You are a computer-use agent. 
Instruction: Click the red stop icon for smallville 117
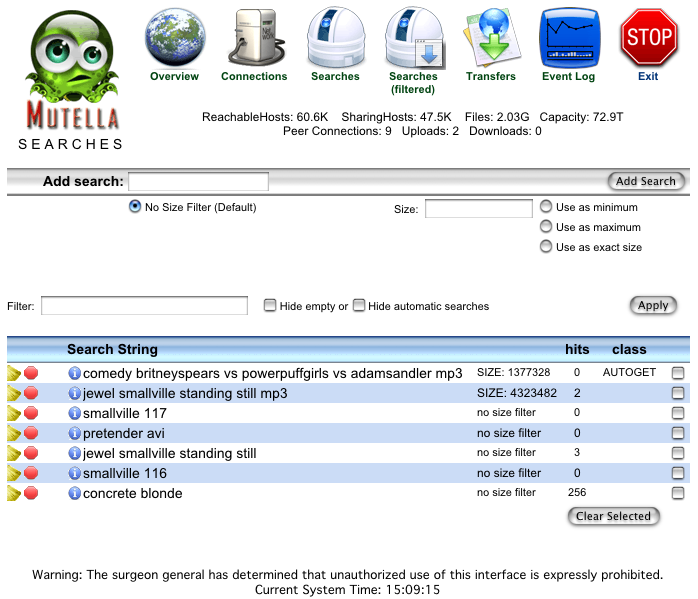(x=31, y=413)
